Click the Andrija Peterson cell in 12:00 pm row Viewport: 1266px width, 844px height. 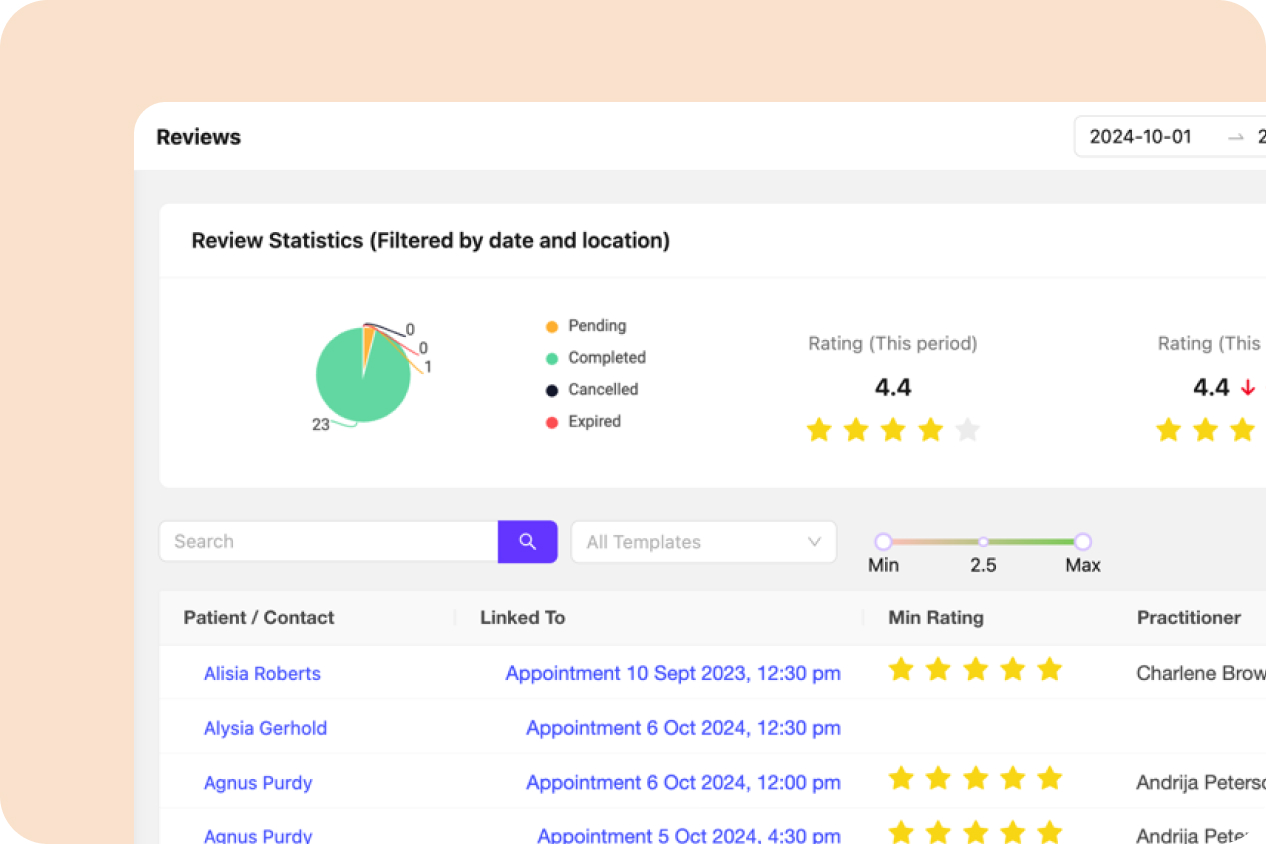(1201, 782)
